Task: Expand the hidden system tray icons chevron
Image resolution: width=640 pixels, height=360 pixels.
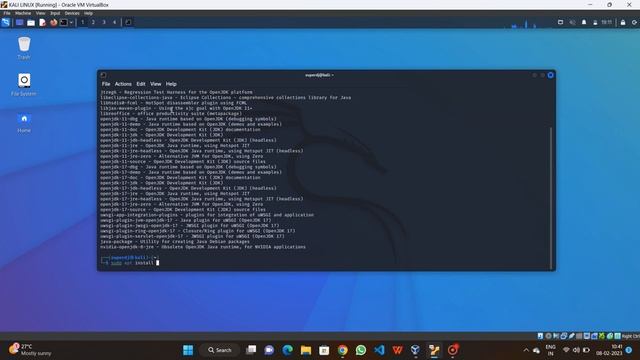Action: 526,350
